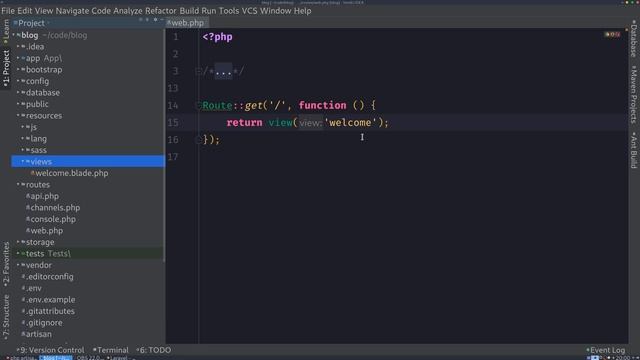Click the .gitattributes file icon
The width and height of the screenshot is (640, 360).
(x=23, y=311)
